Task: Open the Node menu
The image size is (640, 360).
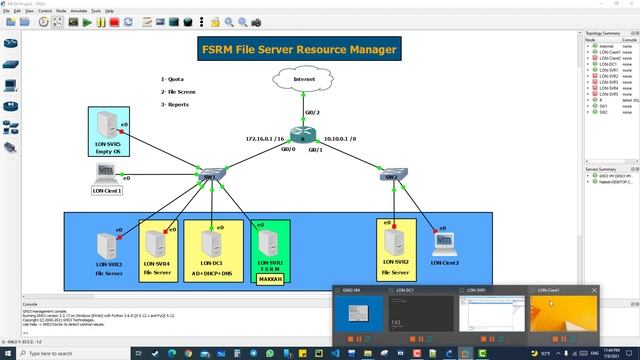Action: (x=61, y=11)
